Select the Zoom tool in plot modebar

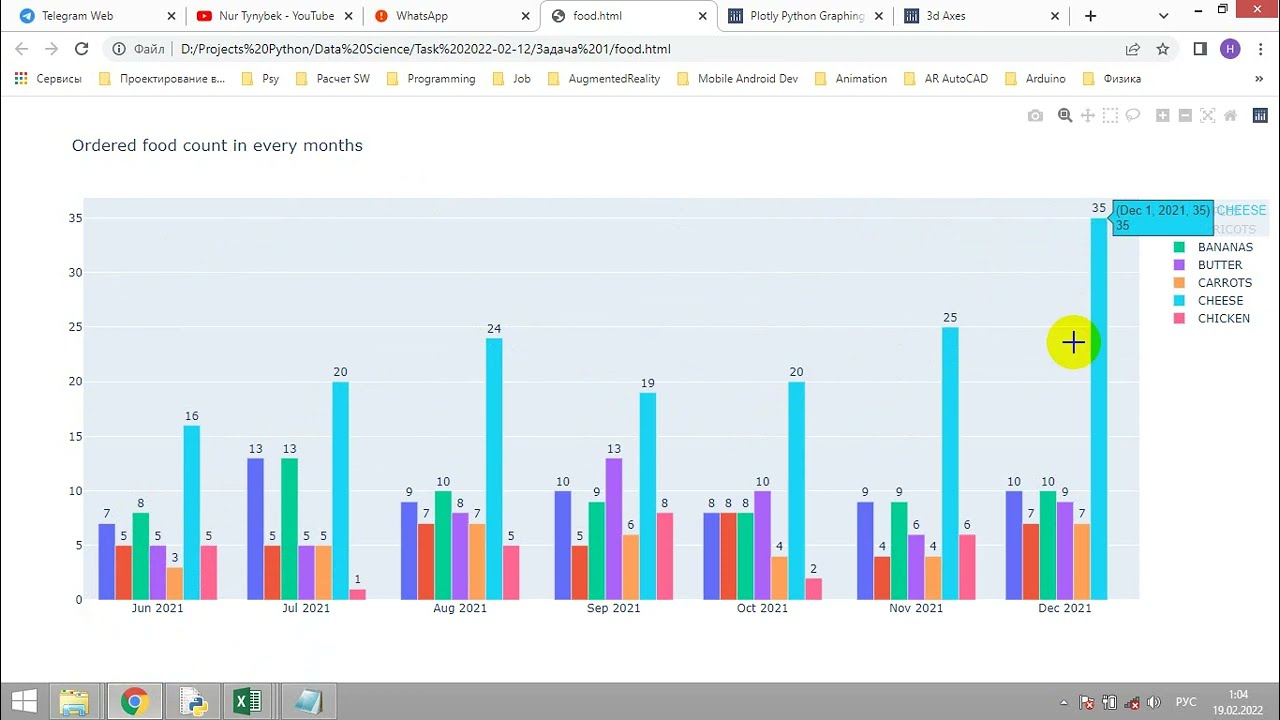point(1065,116)
